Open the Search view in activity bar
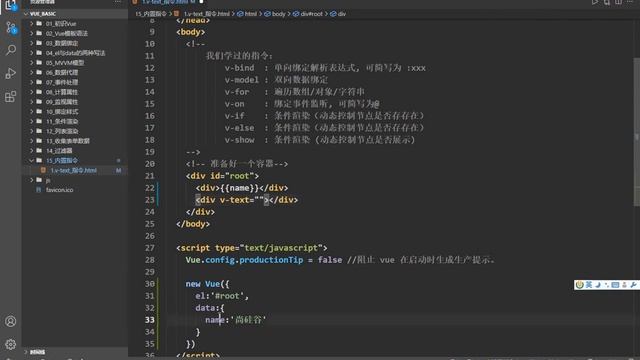 pos(11,50)
